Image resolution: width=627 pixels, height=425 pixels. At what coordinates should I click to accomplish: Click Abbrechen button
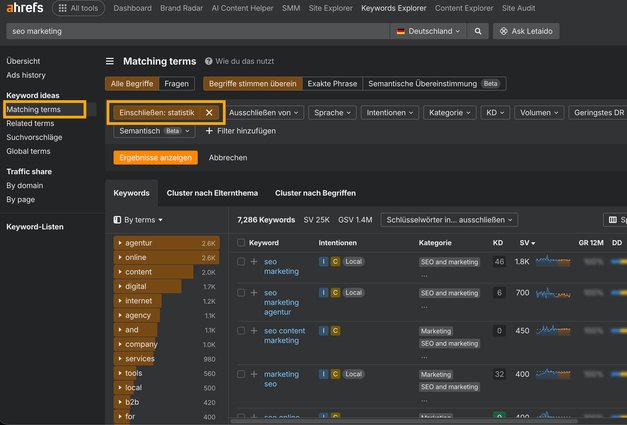pos(228,158)
